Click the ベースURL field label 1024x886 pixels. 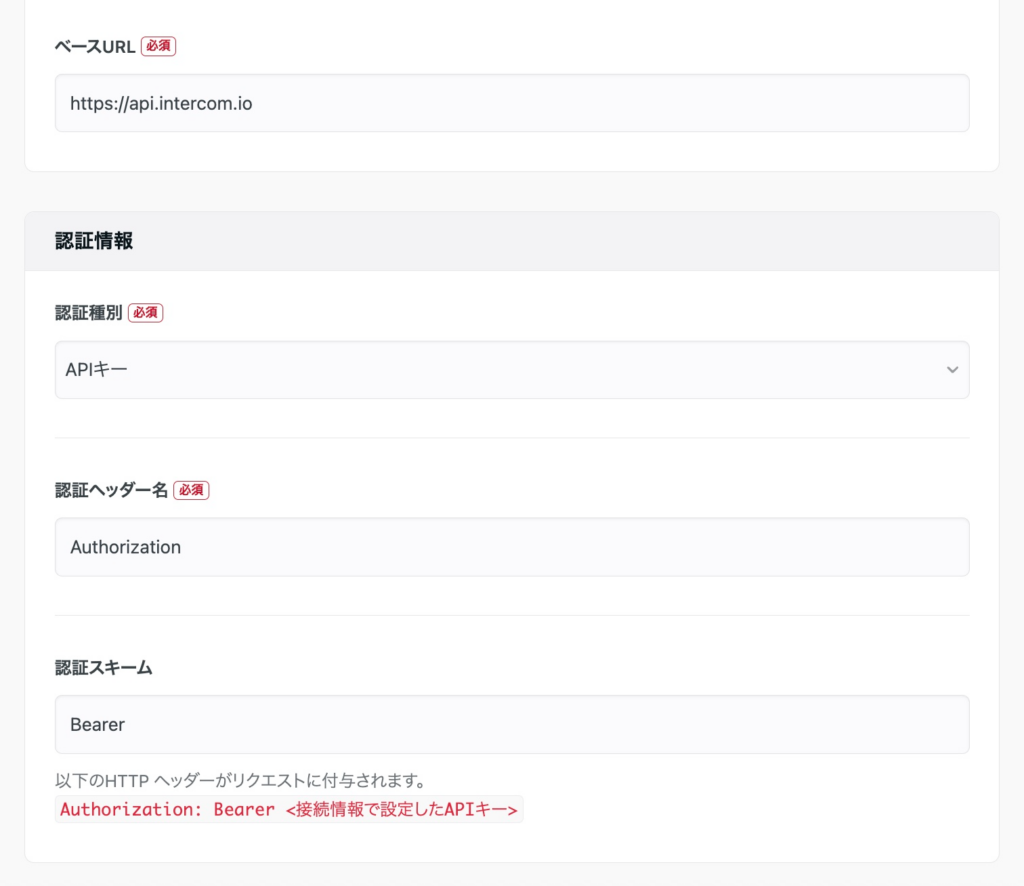(x=95, y=46)
